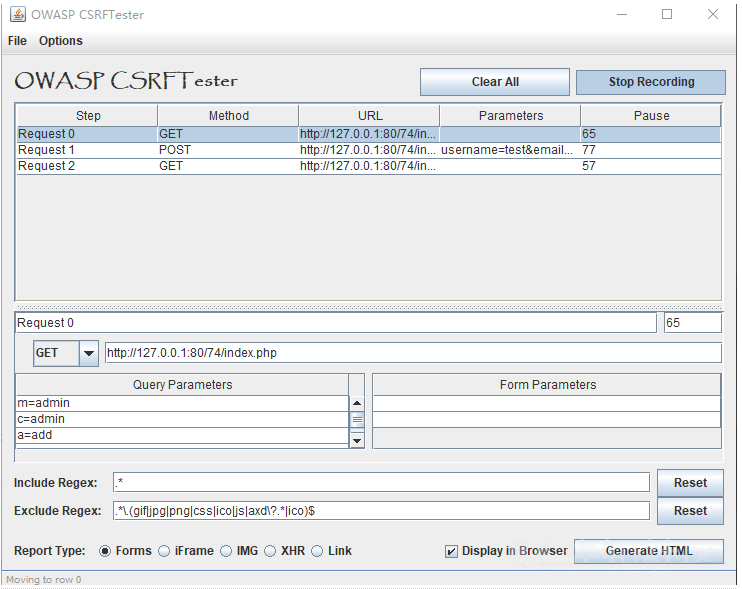Minimize the CSRFTester window

tap(622, 15)
